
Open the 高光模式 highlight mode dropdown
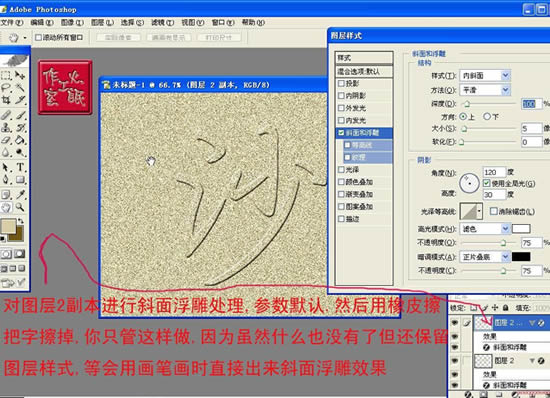tap(484, 229)
